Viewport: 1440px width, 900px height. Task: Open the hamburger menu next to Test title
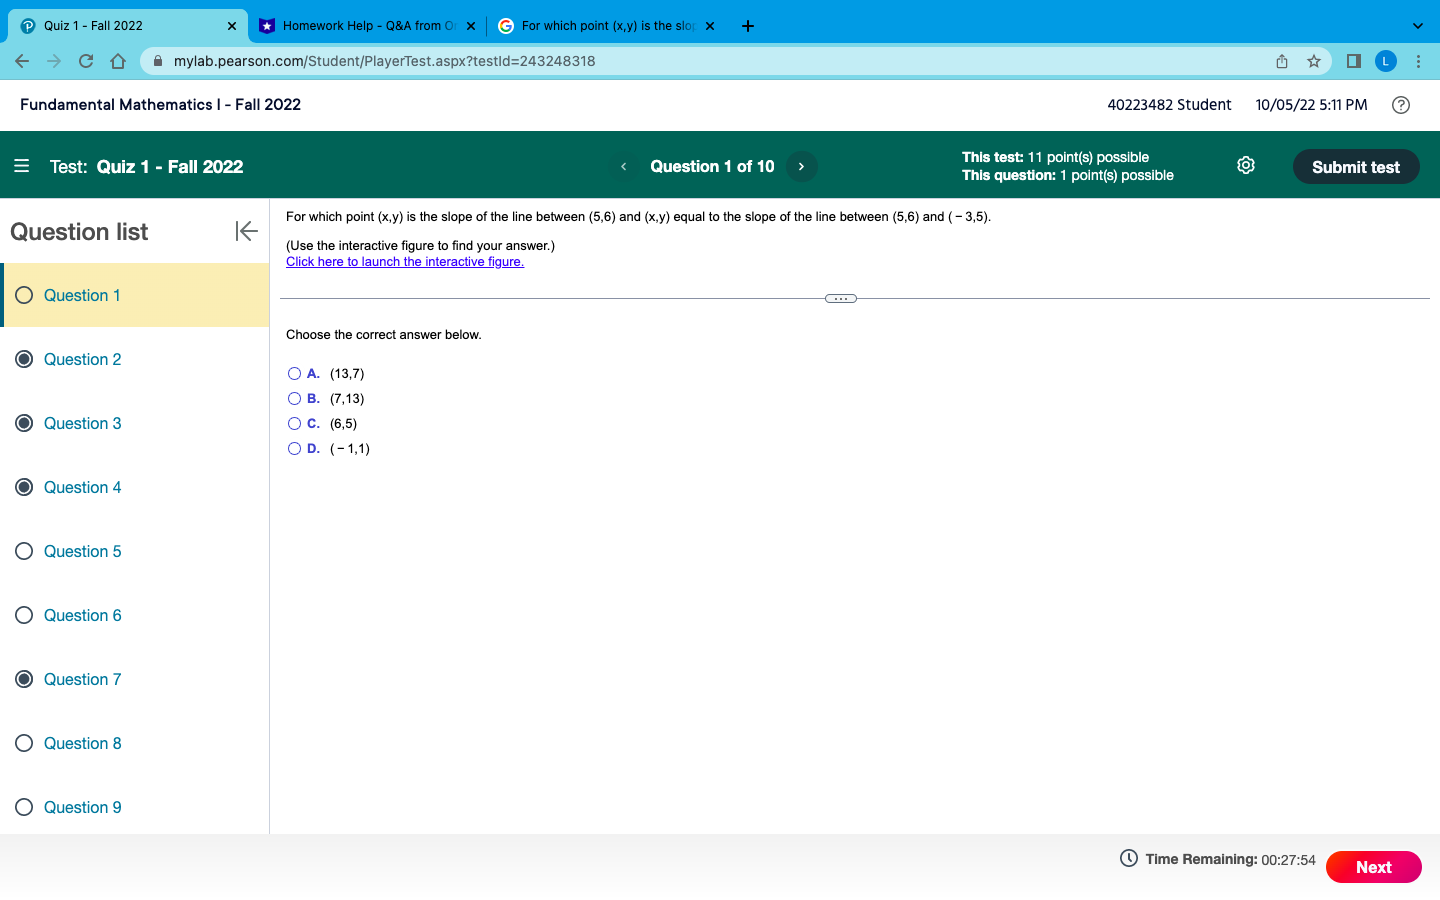[21, 165]
